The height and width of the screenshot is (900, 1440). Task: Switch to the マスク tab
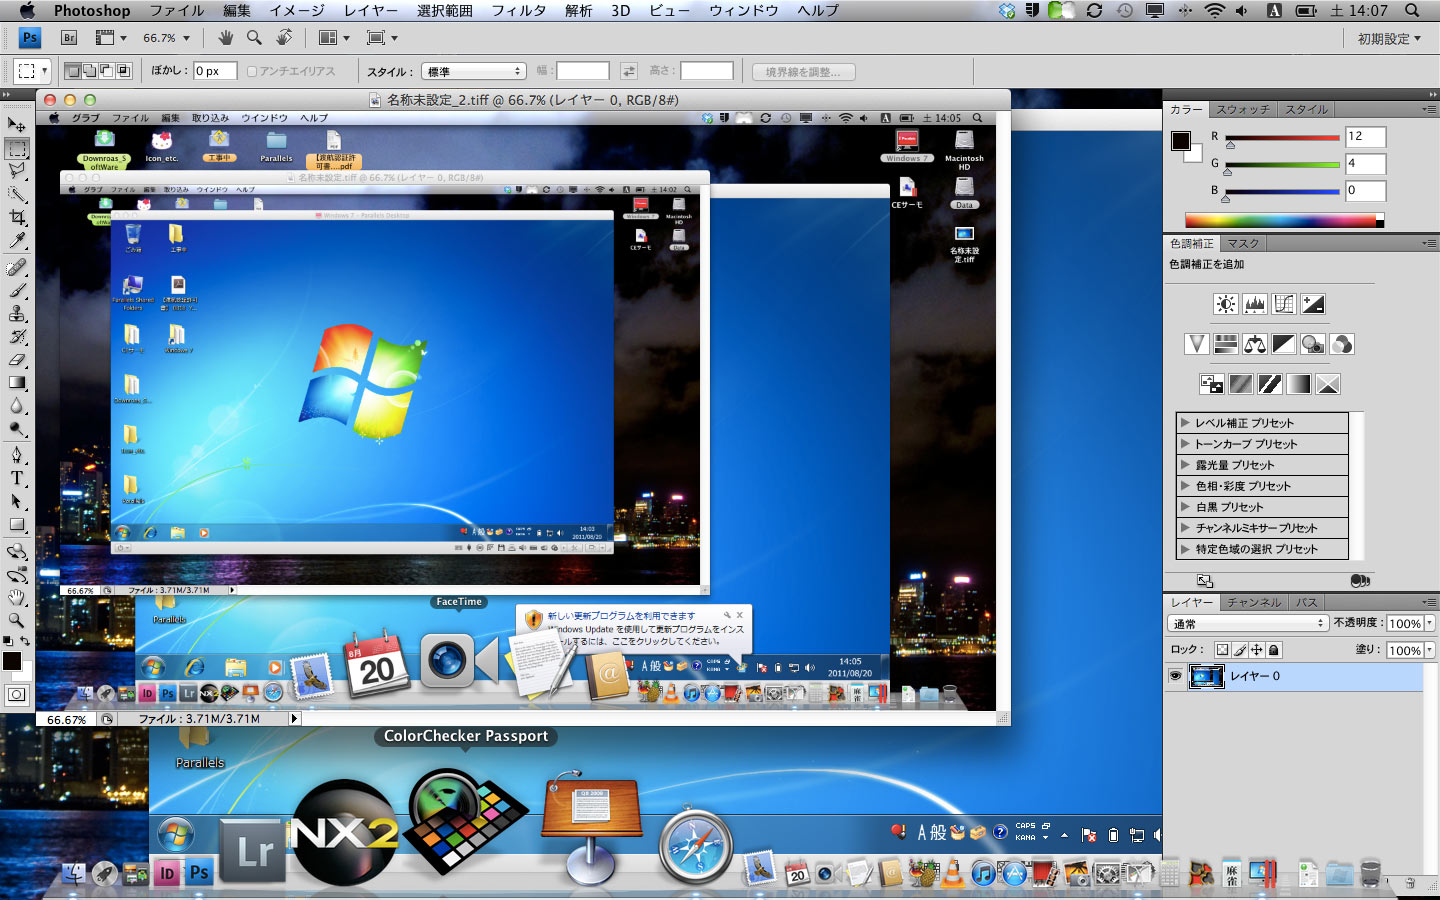[x=1243, y=244]
